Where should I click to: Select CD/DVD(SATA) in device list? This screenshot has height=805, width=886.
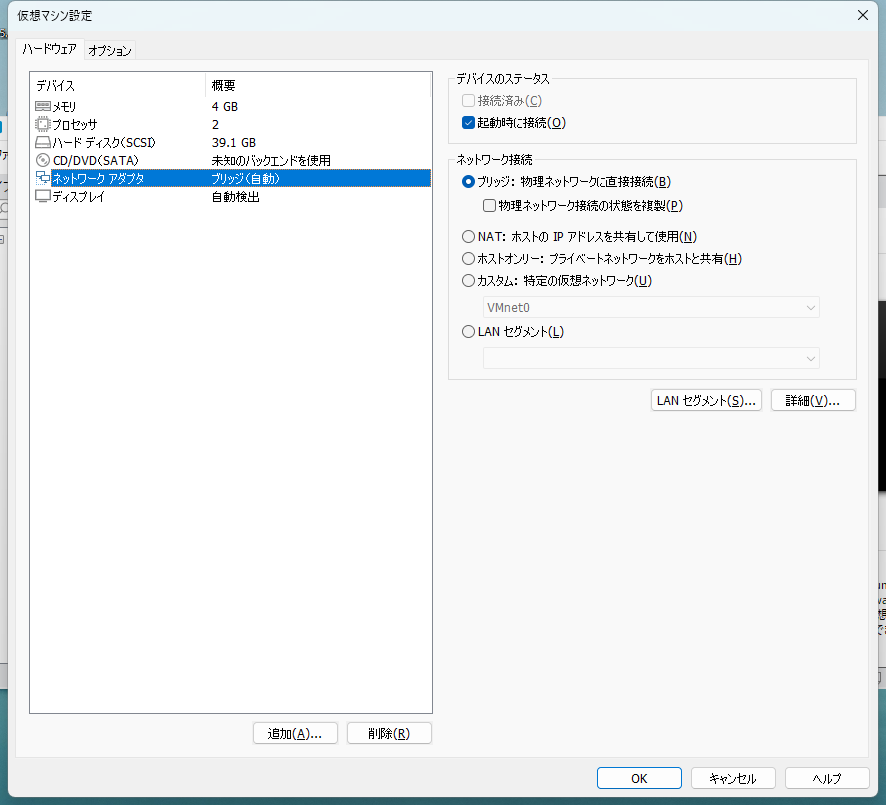pyautogui.click(x=232, y=160)
